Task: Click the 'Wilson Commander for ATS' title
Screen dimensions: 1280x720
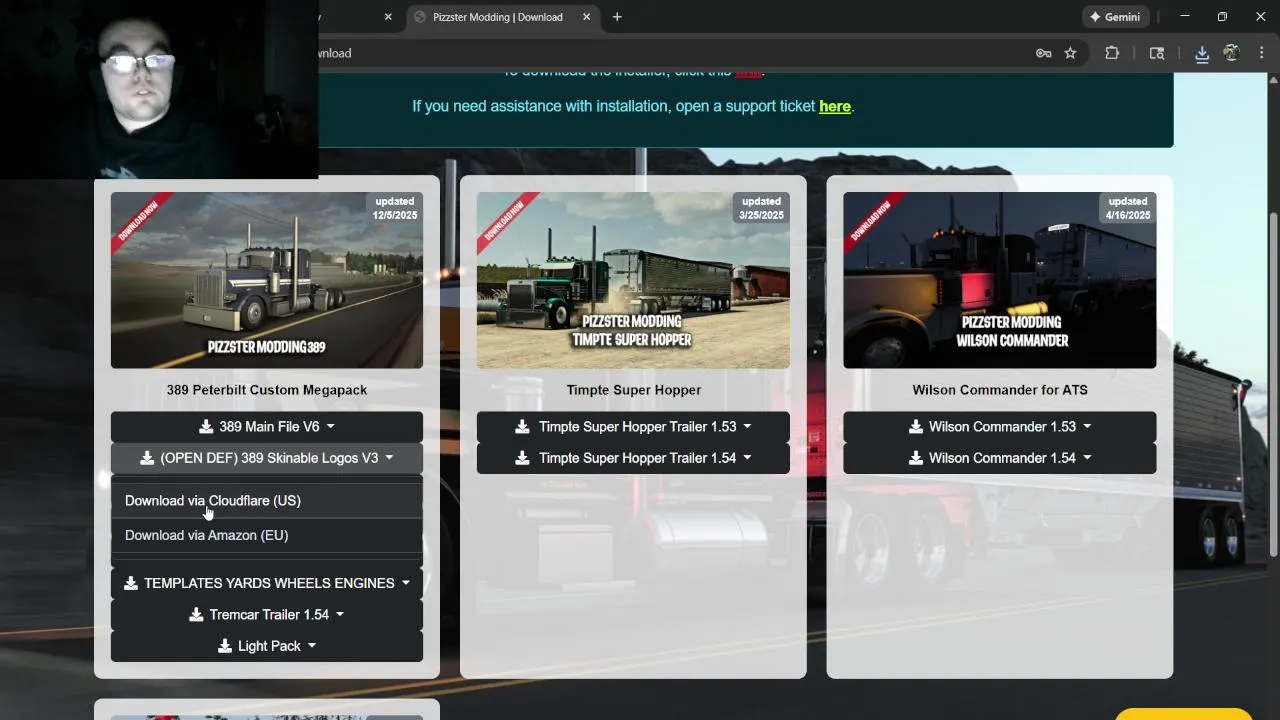Action: 1000,390
